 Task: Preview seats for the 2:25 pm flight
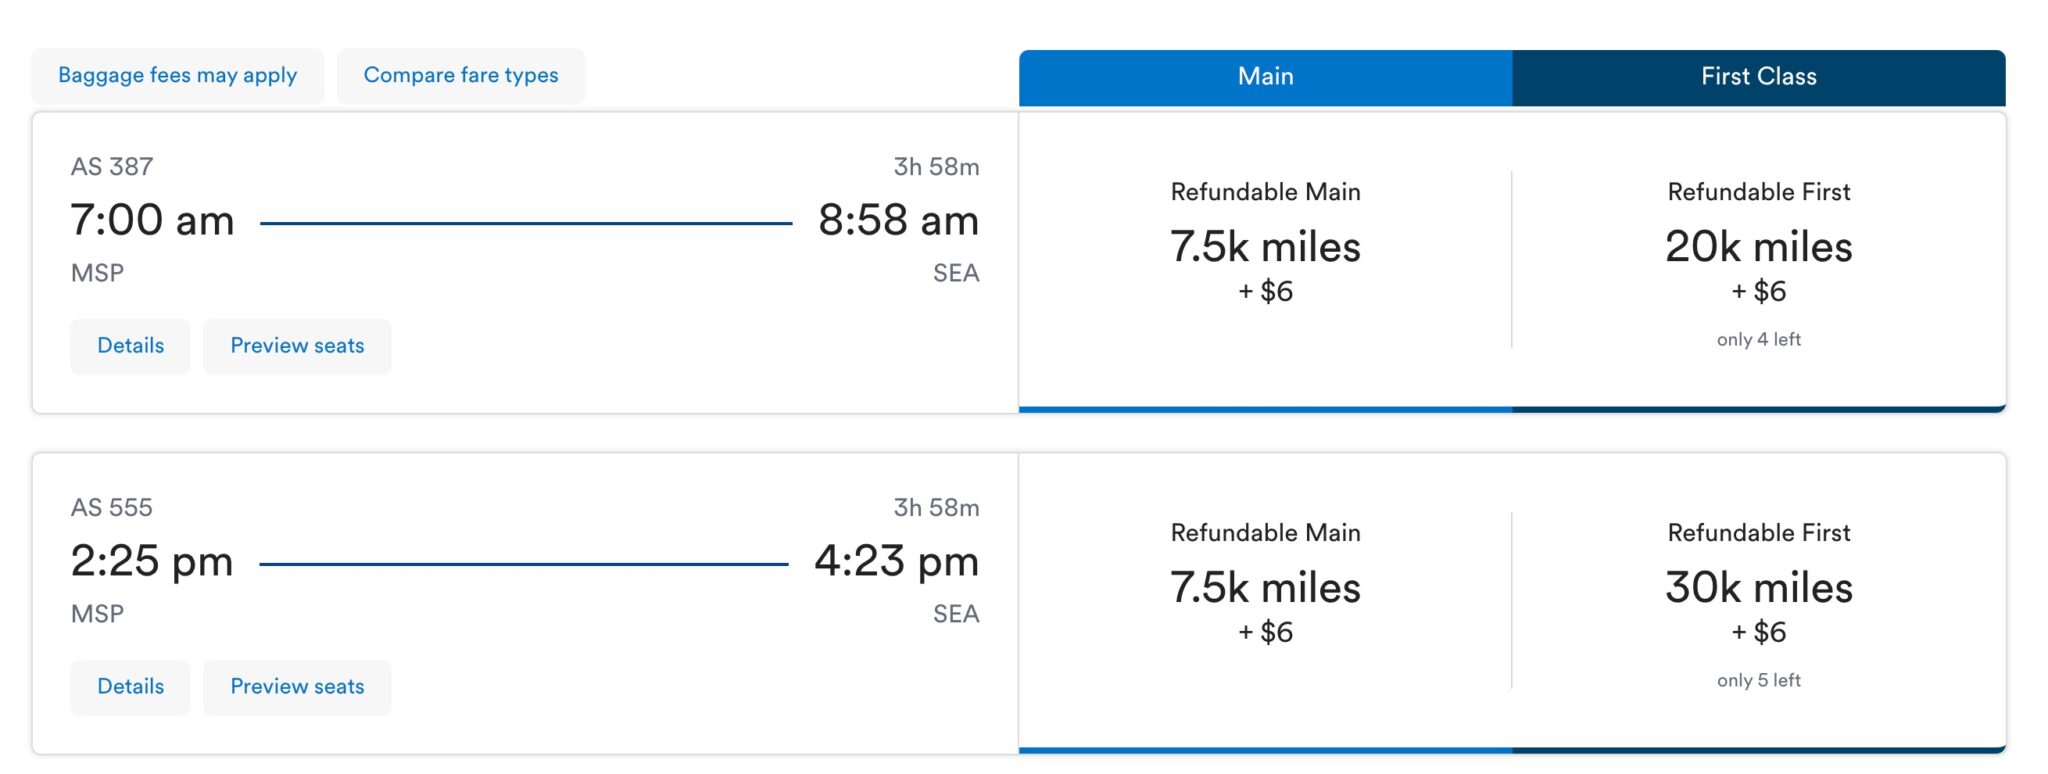pos(296,687)
